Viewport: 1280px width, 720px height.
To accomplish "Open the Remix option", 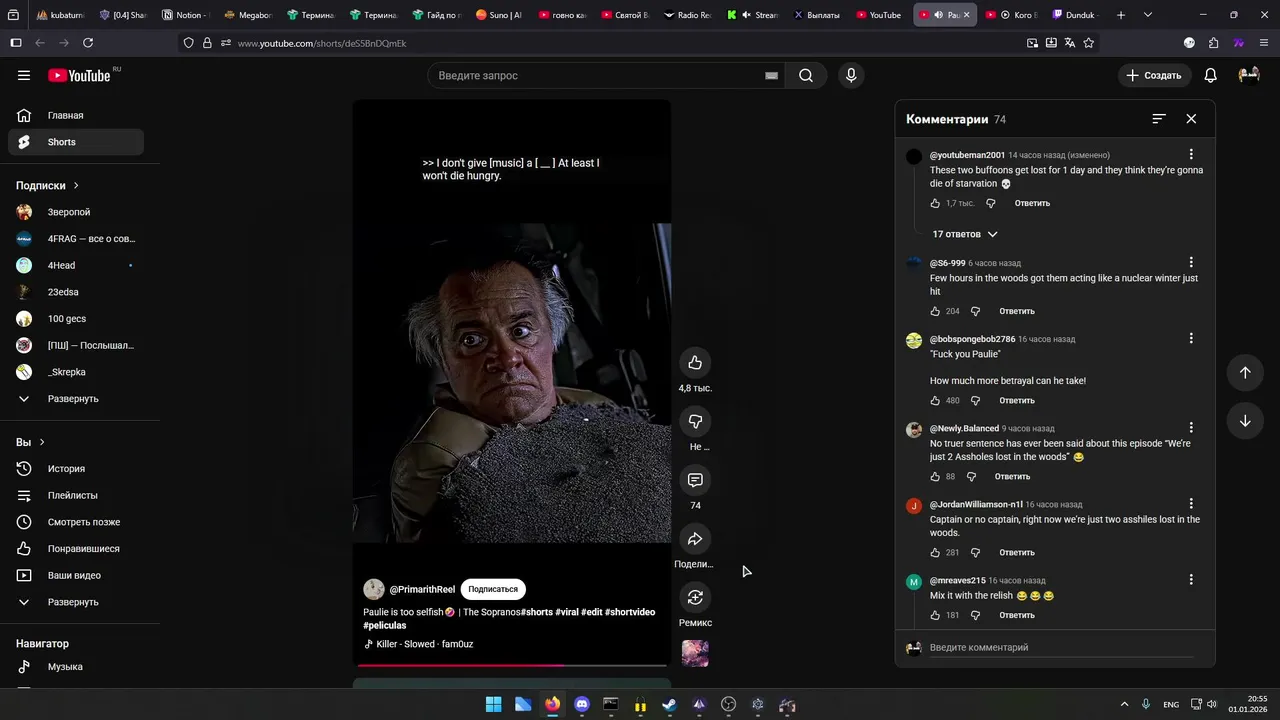I will click(695, 598).
